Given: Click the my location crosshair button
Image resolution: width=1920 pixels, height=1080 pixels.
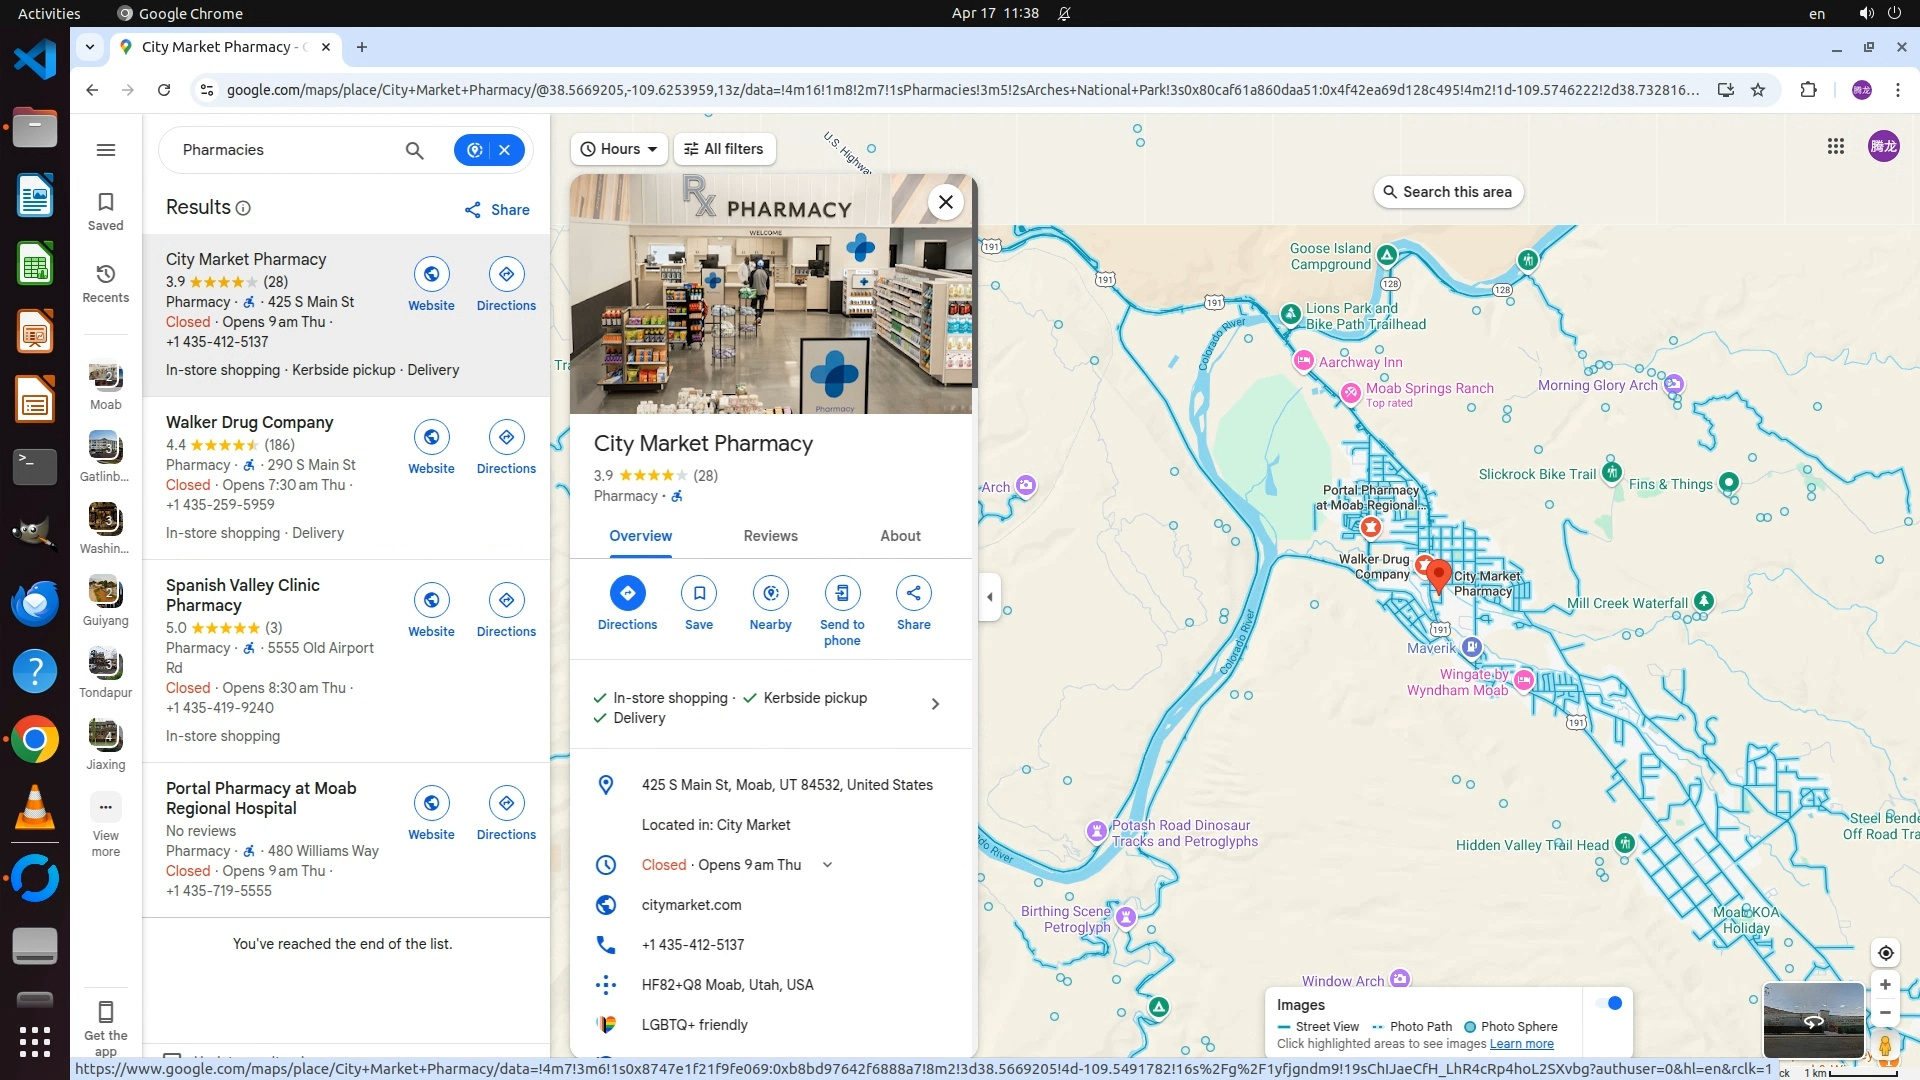Looking at the screenshot, I should pos(1885,953).
